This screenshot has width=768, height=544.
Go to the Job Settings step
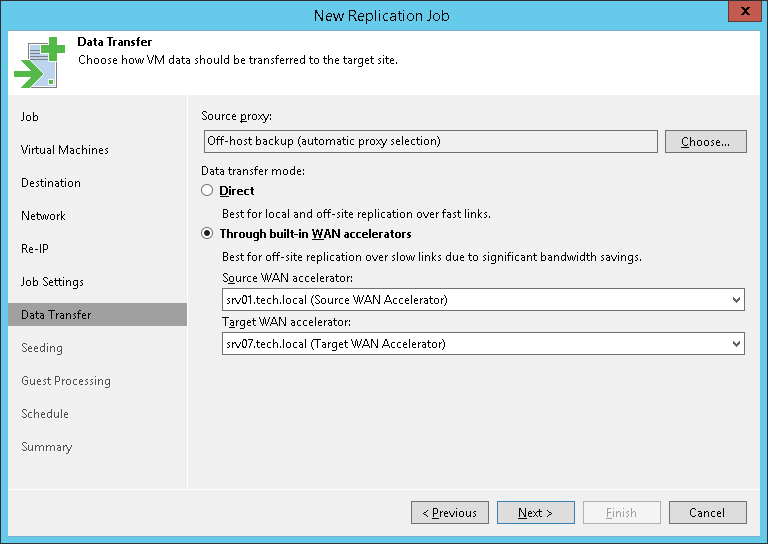click(52, 282)
